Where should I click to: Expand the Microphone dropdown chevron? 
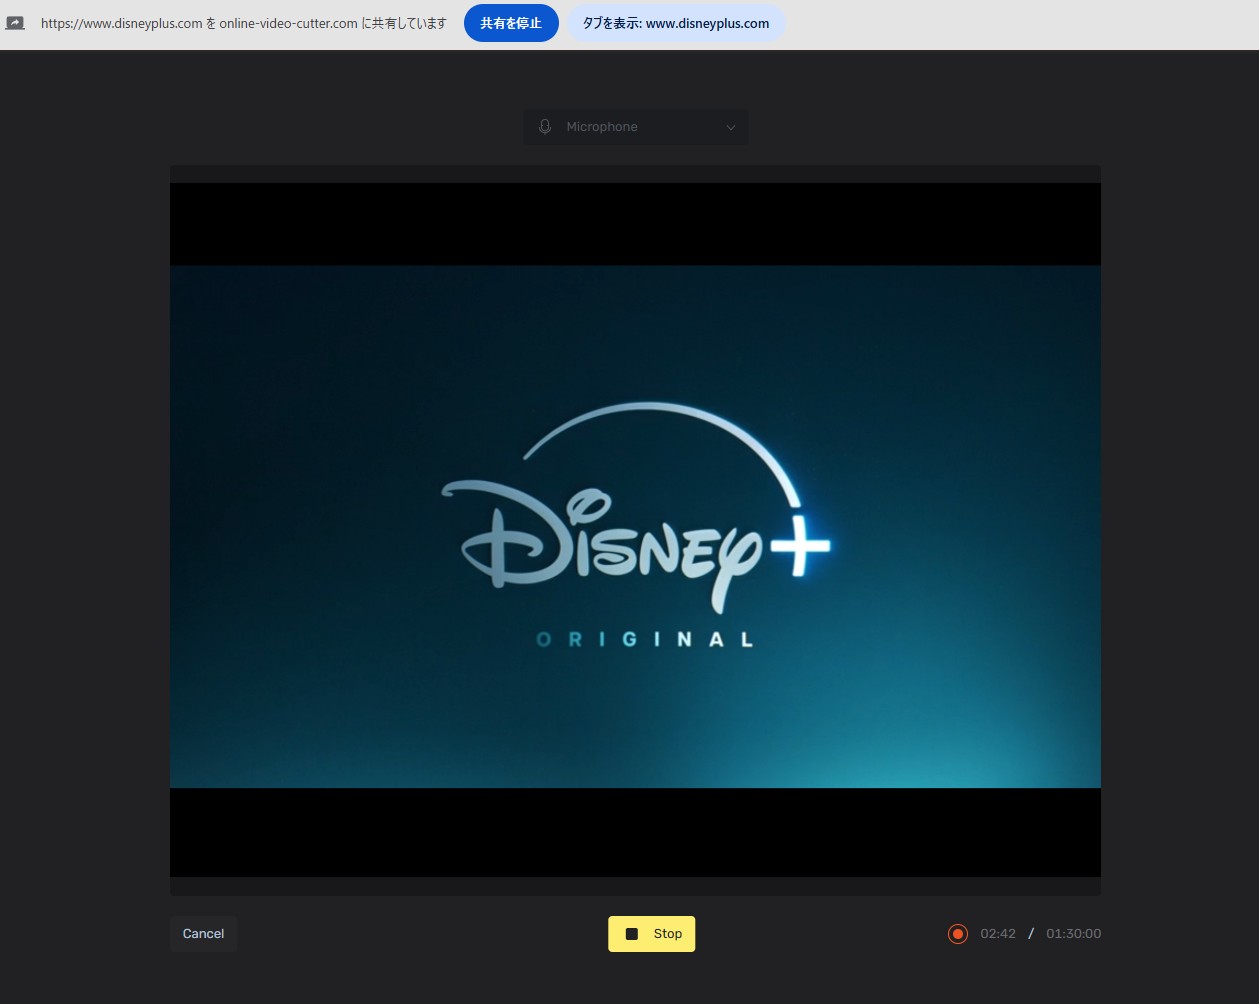click(x=731, y=127)
